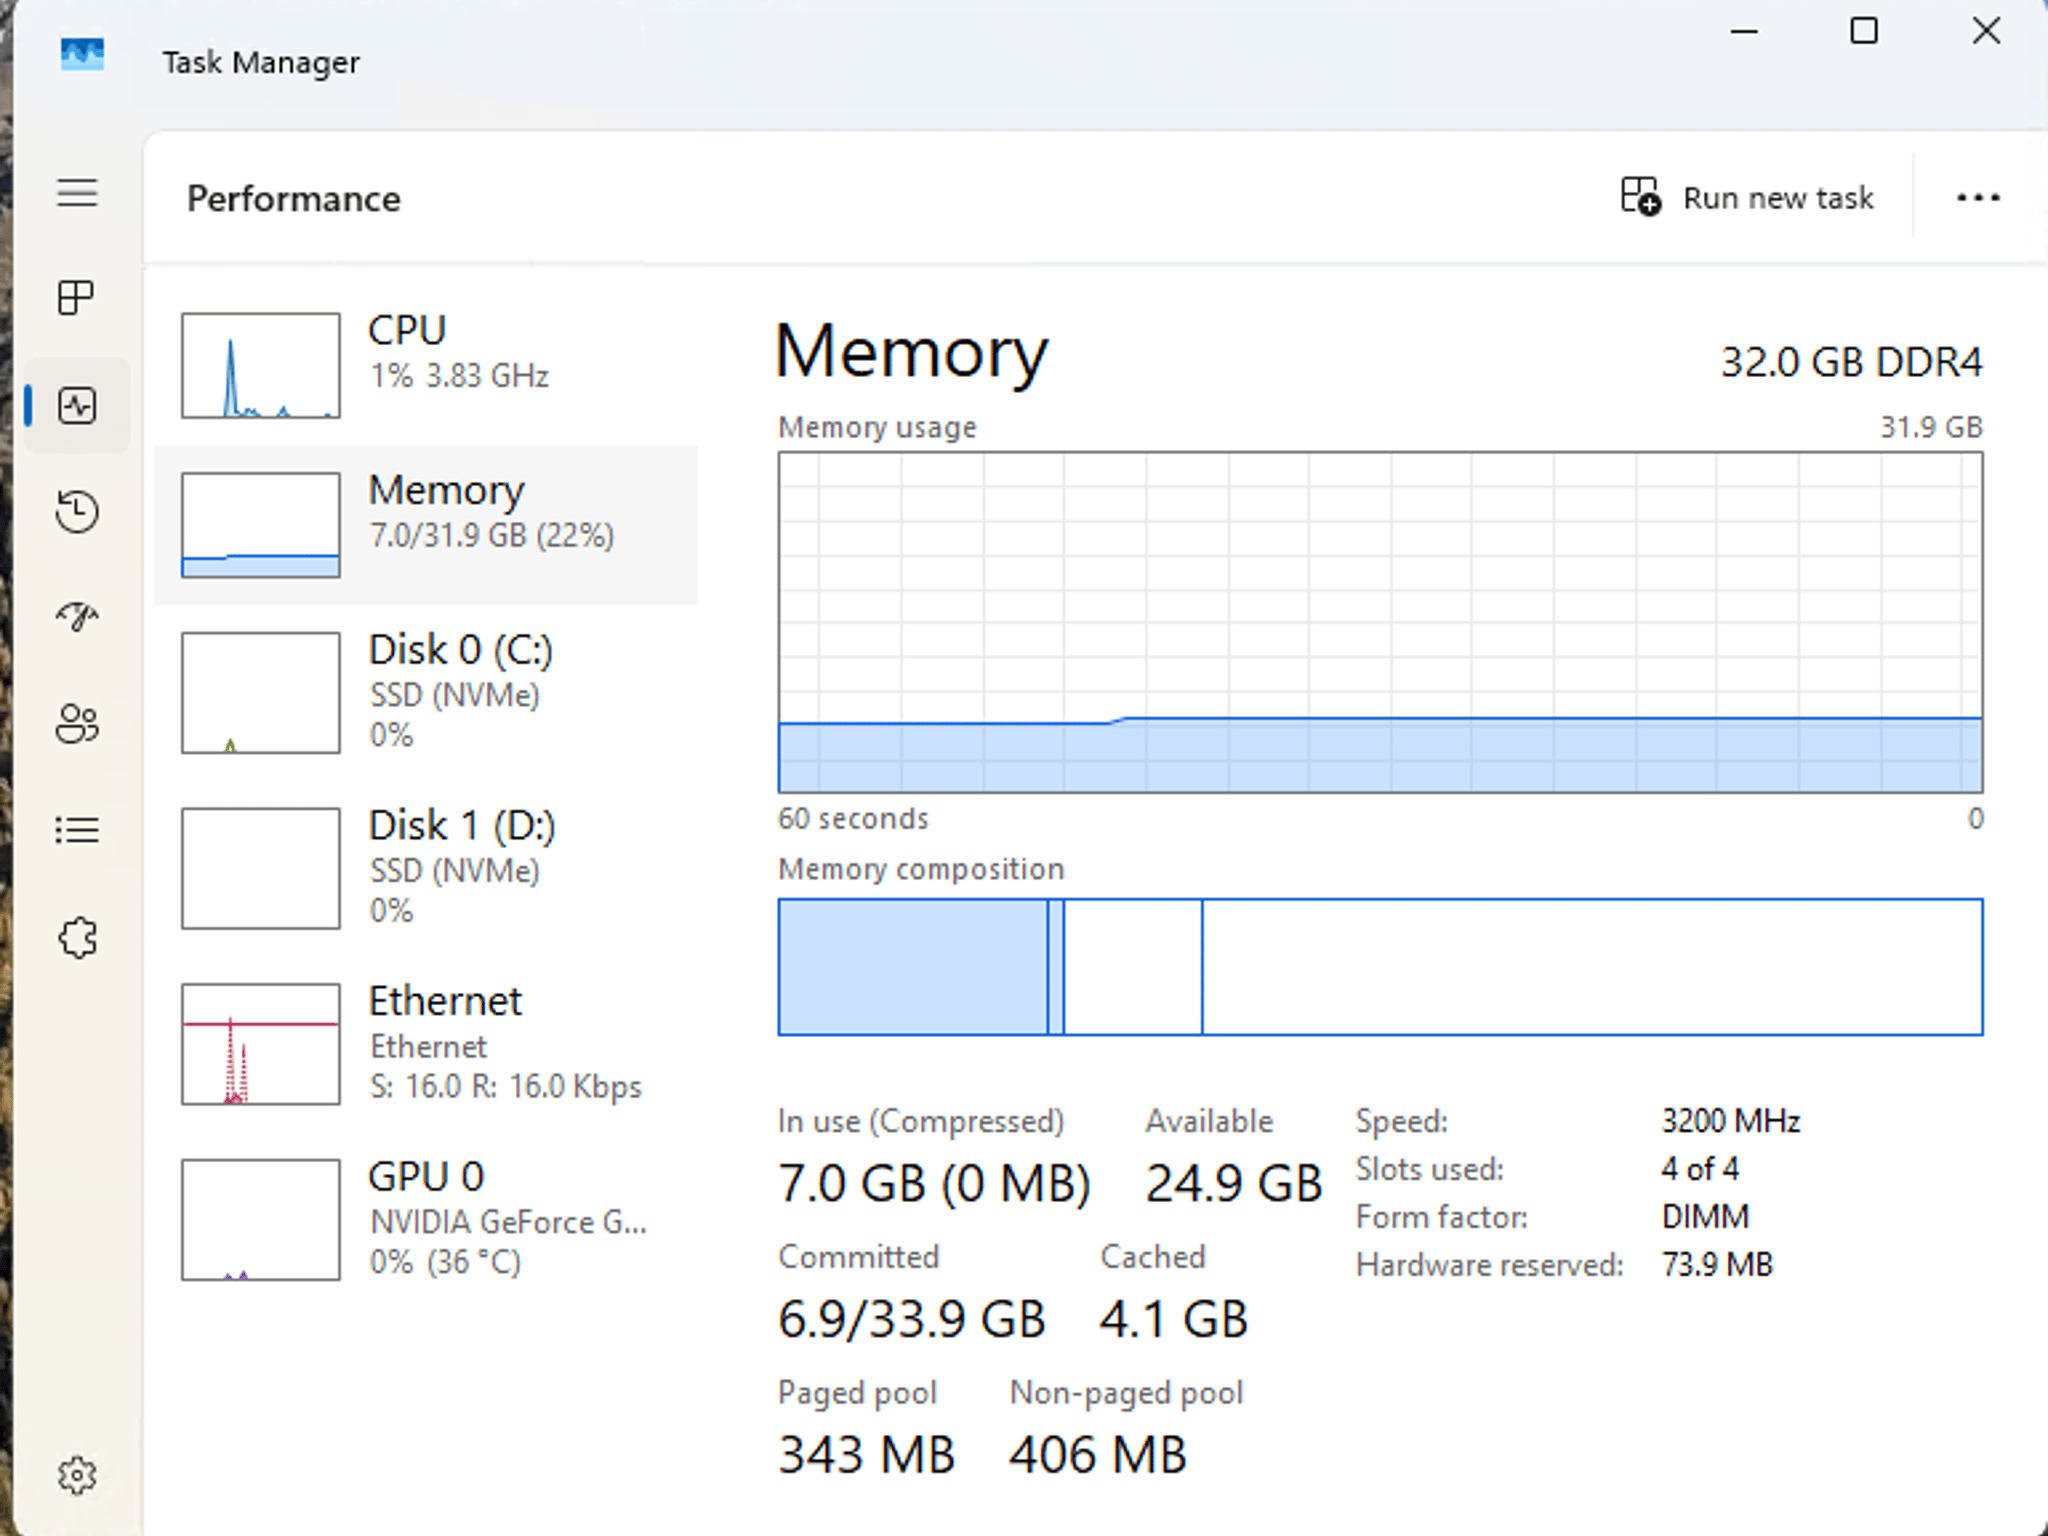Image resolution: width=2048 pixels, height=1536 pixels.
Task: Select the GPU 0 performance item
Action: [426, 1220]
